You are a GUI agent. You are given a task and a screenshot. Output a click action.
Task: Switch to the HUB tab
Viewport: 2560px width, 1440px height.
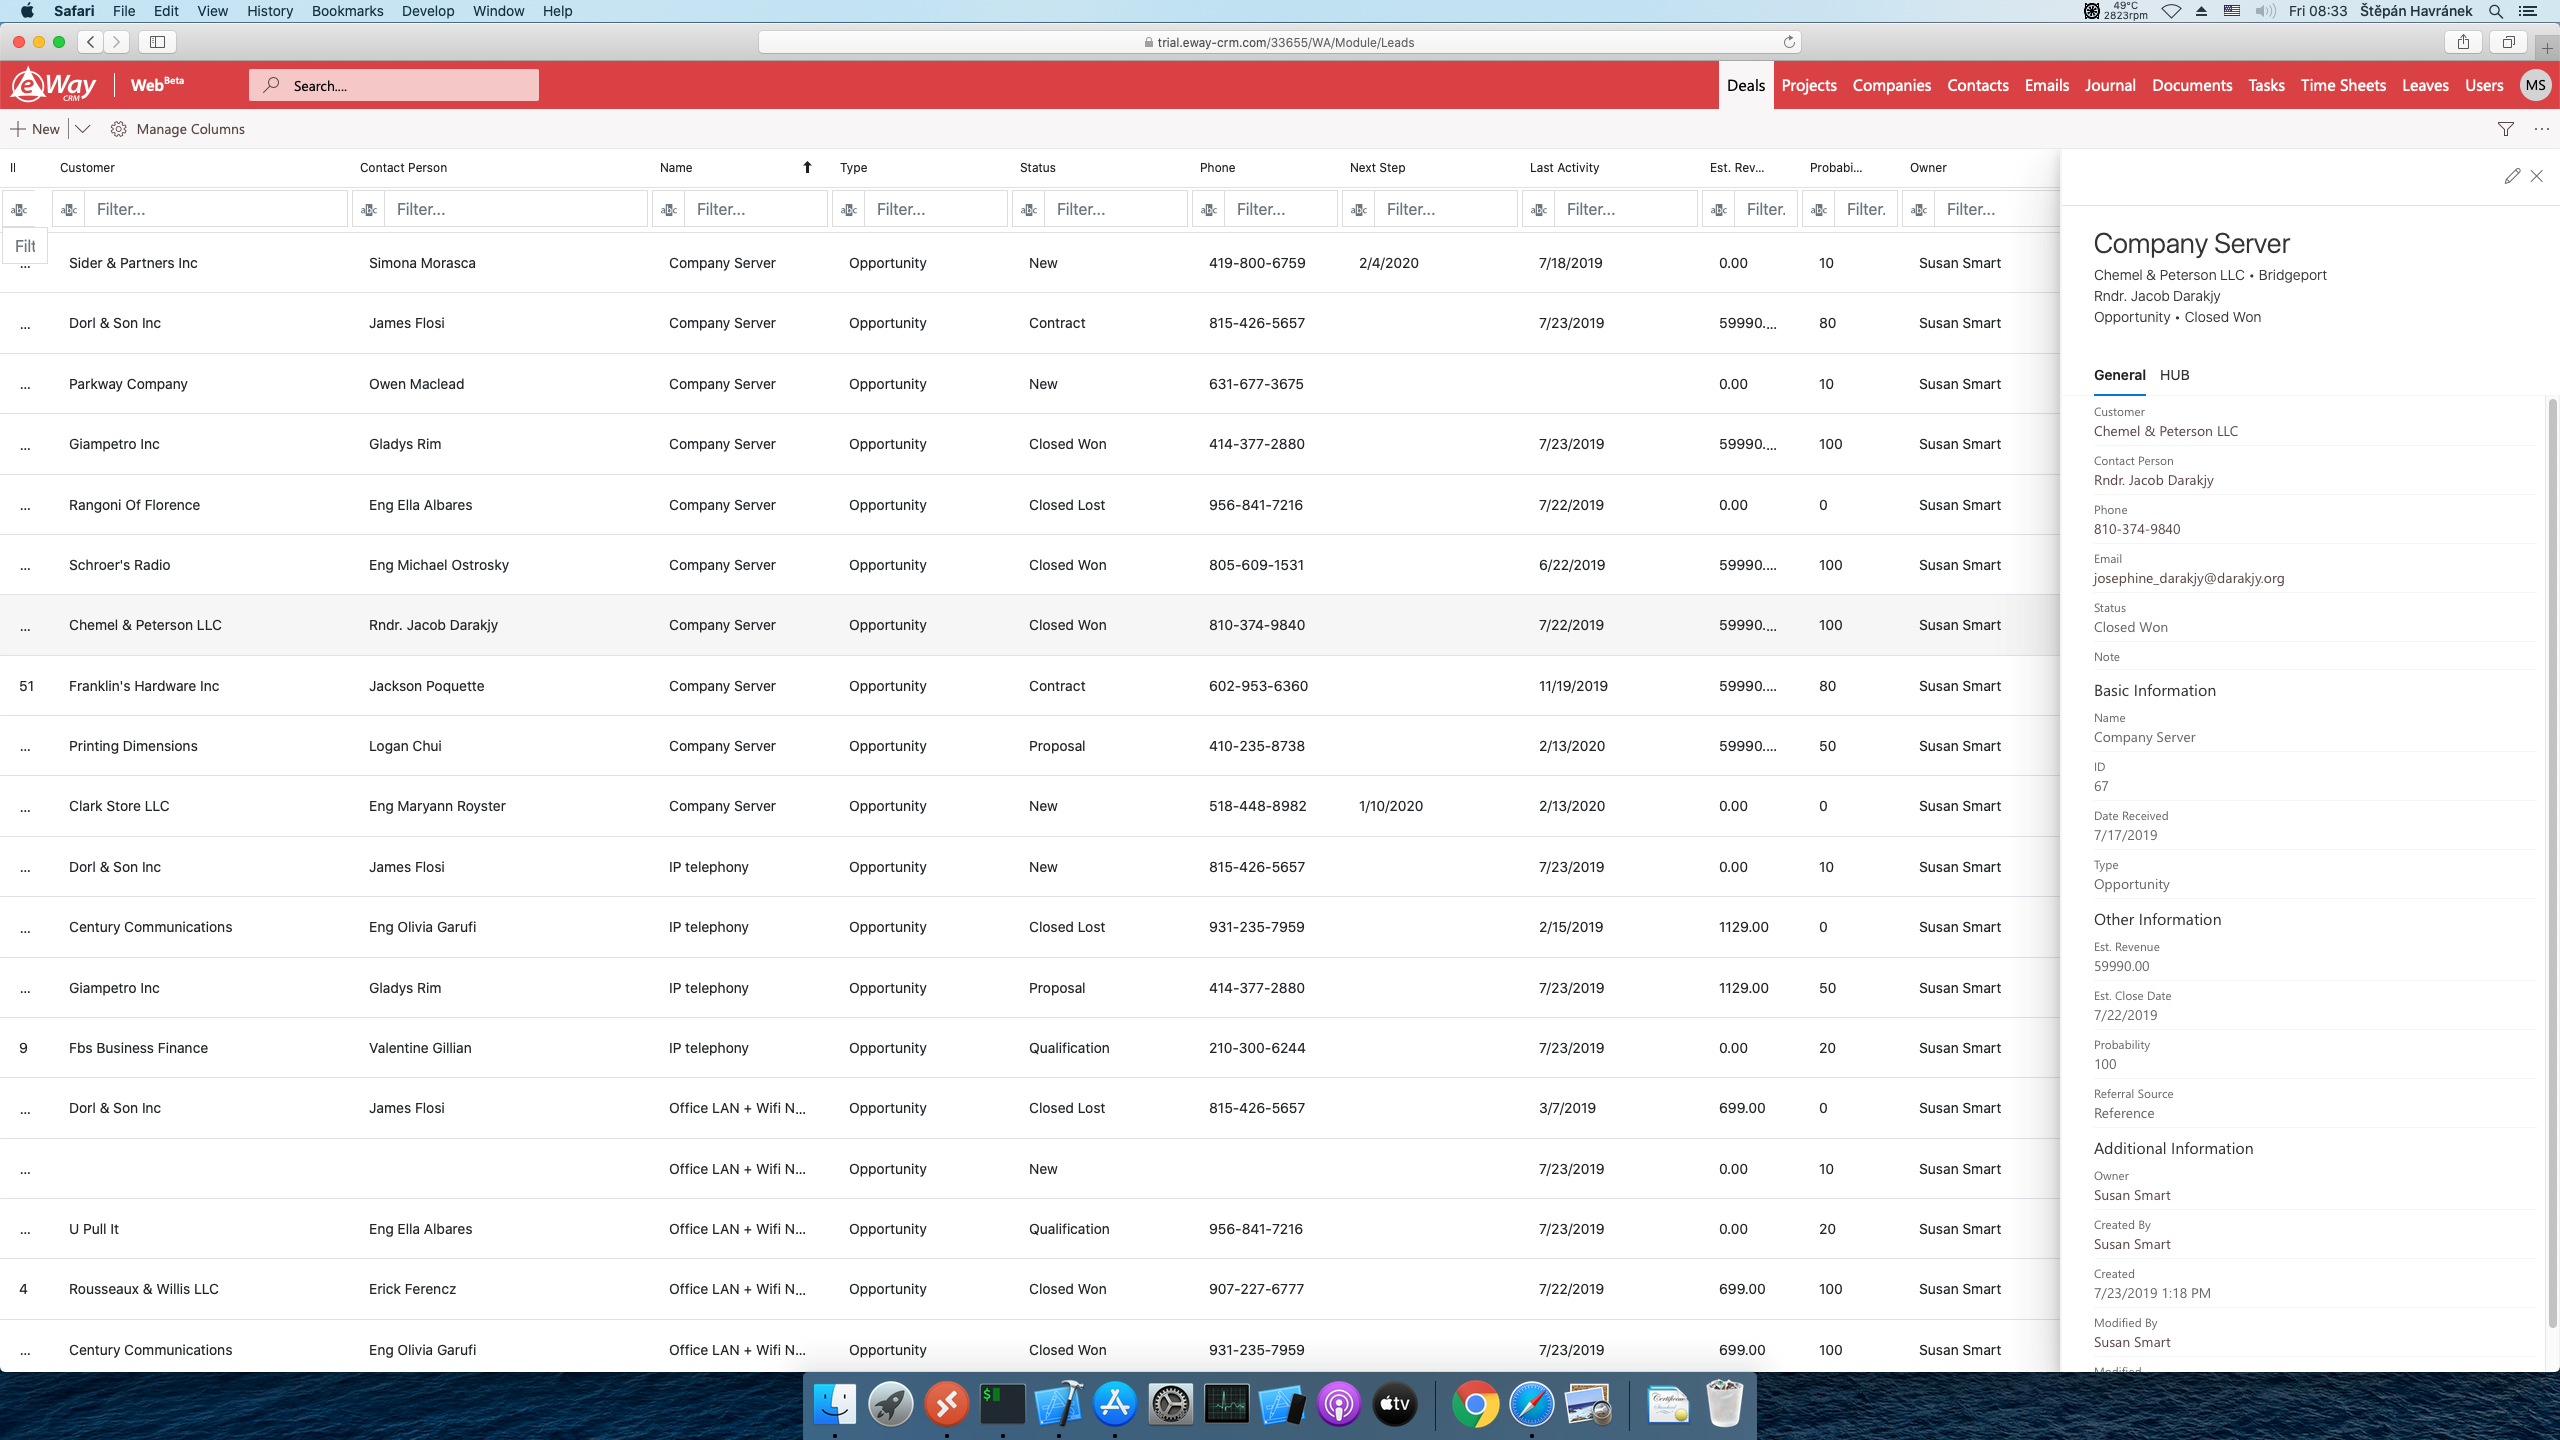click(x=2174, y=375)
